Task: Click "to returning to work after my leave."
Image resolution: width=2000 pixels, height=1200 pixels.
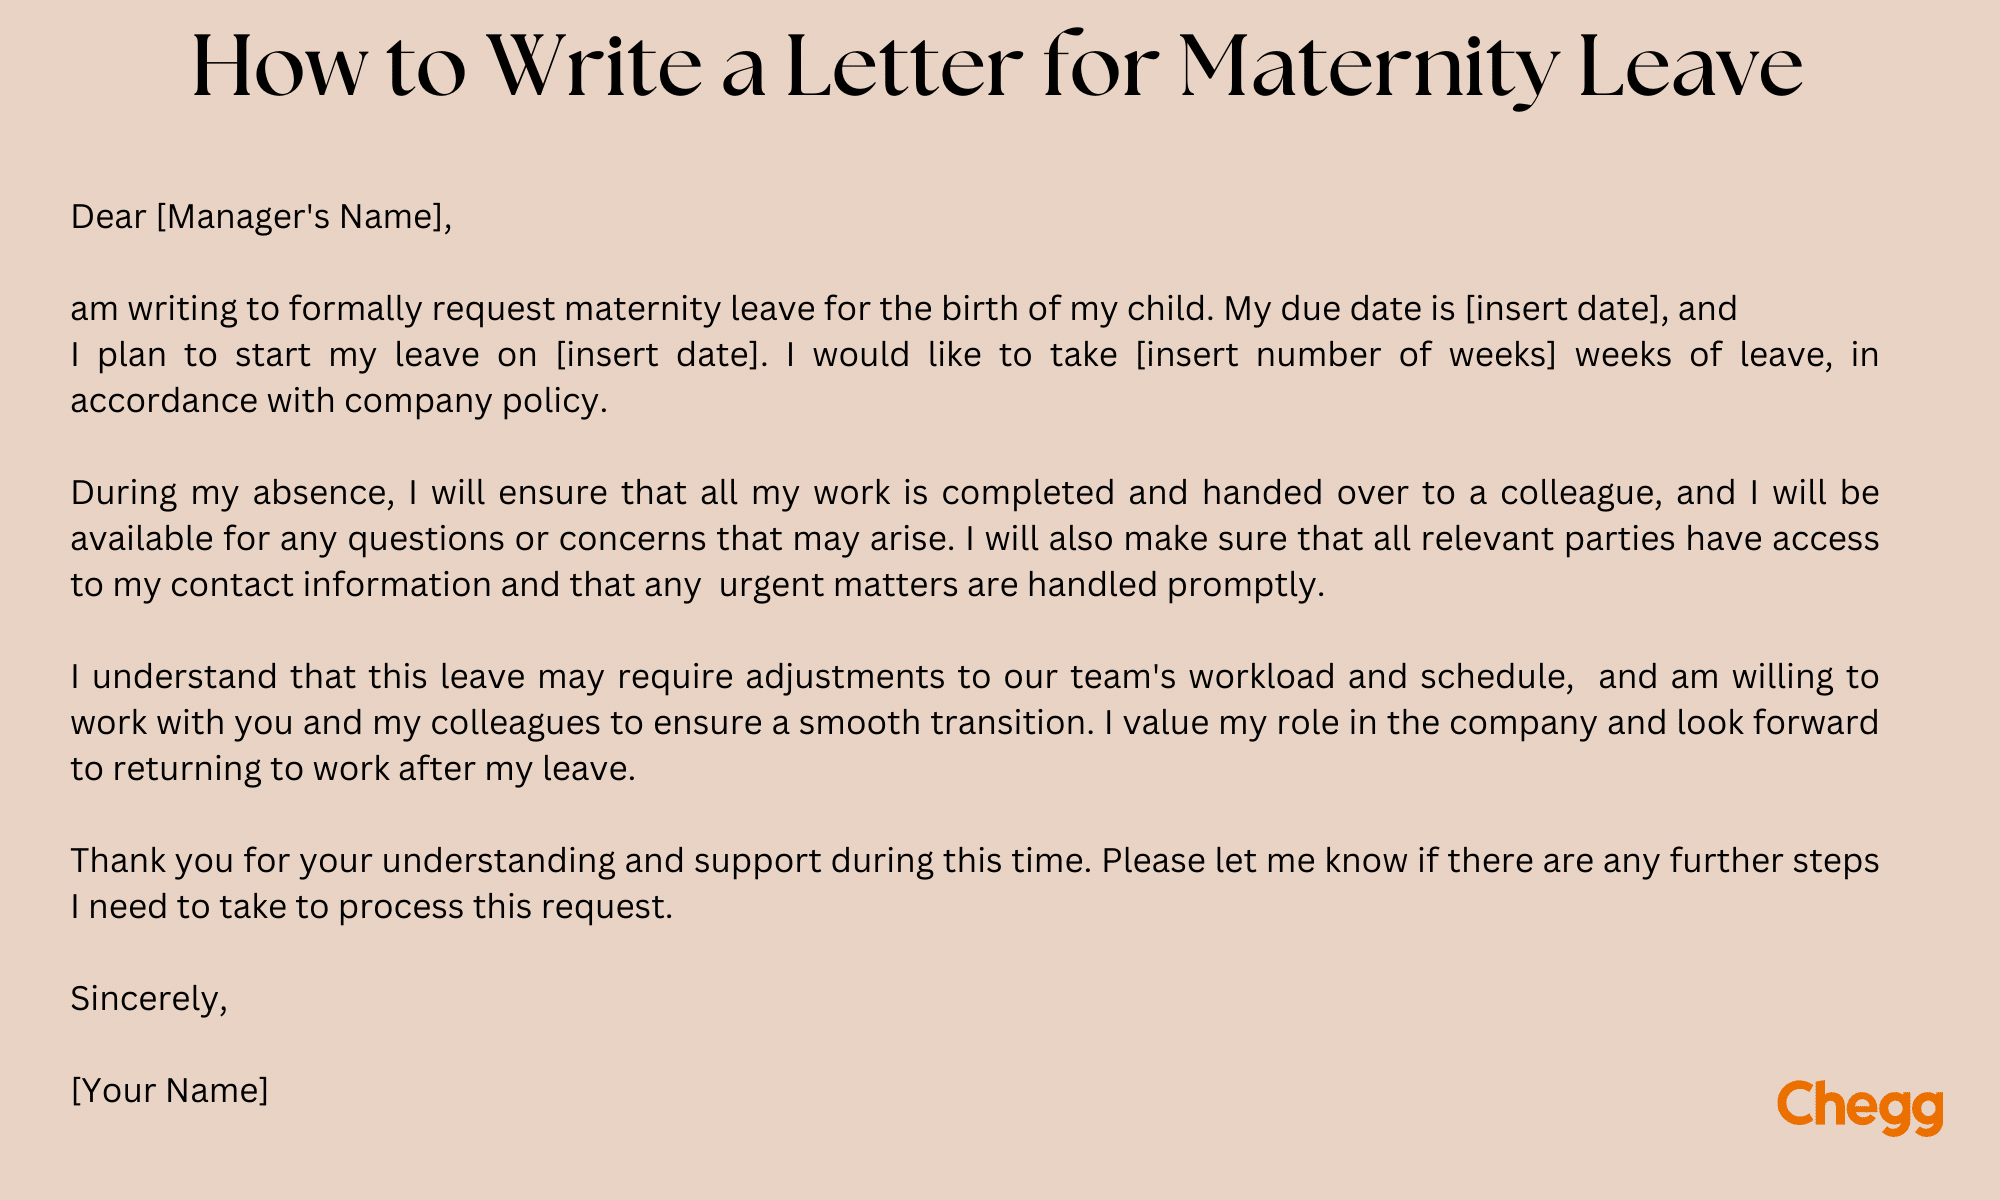Action: (352, 769)
